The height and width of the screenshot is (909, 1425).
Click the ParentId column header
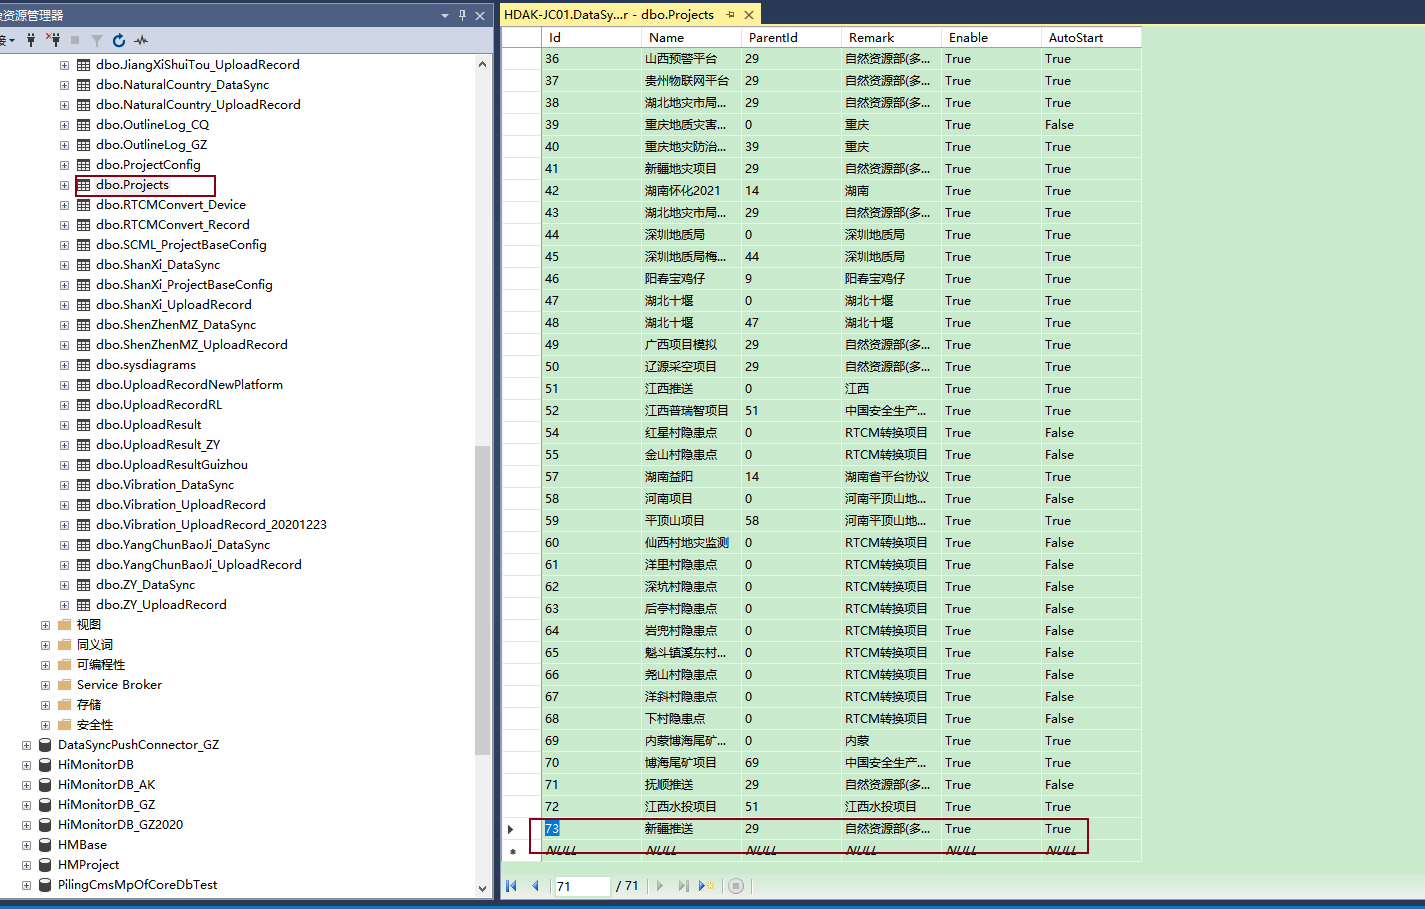pos(790,38)
